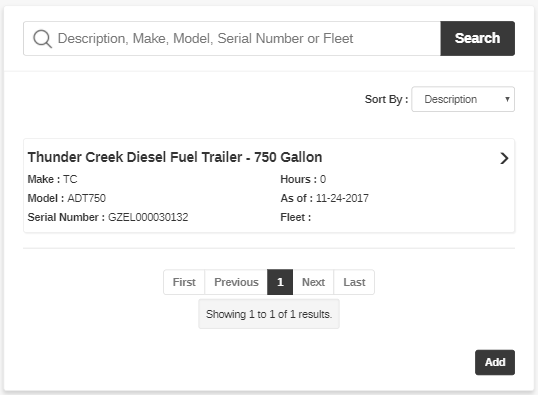
Task: Open Thunder Creek Diesel Fuel Trailer title
Action: [175, 157]
